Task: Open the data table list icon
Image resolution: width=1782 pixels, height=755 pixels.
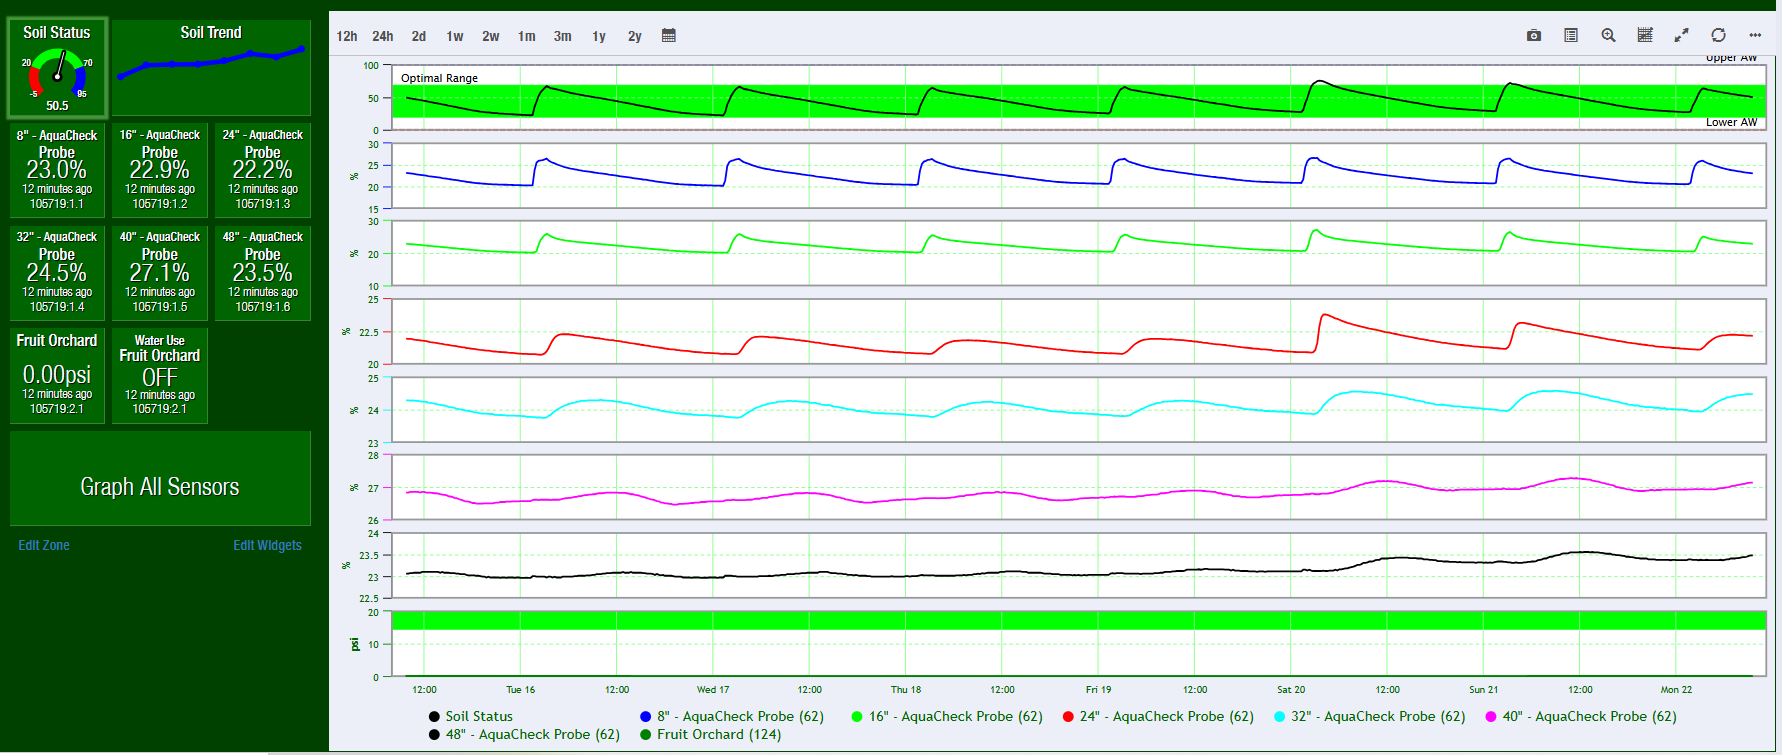Action: click(x=1571, y=35)
